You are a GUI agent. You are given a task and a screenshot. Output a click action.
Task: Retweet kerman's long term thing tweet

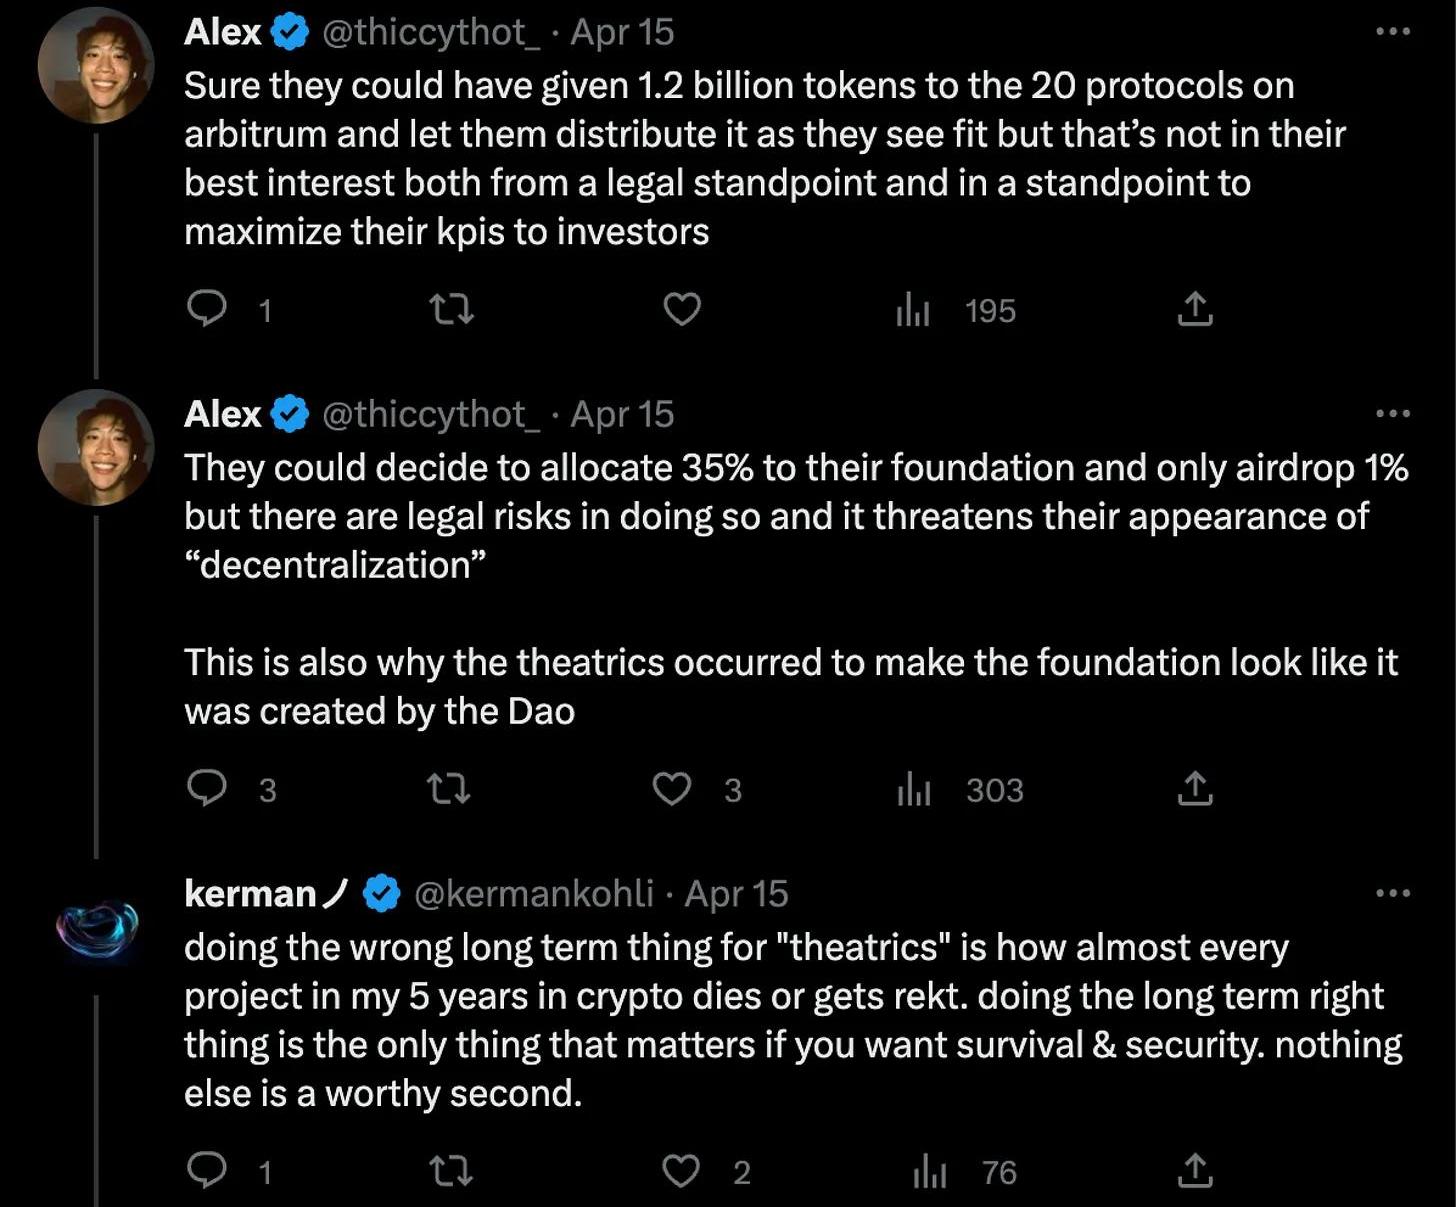(x=450, y=1170)
